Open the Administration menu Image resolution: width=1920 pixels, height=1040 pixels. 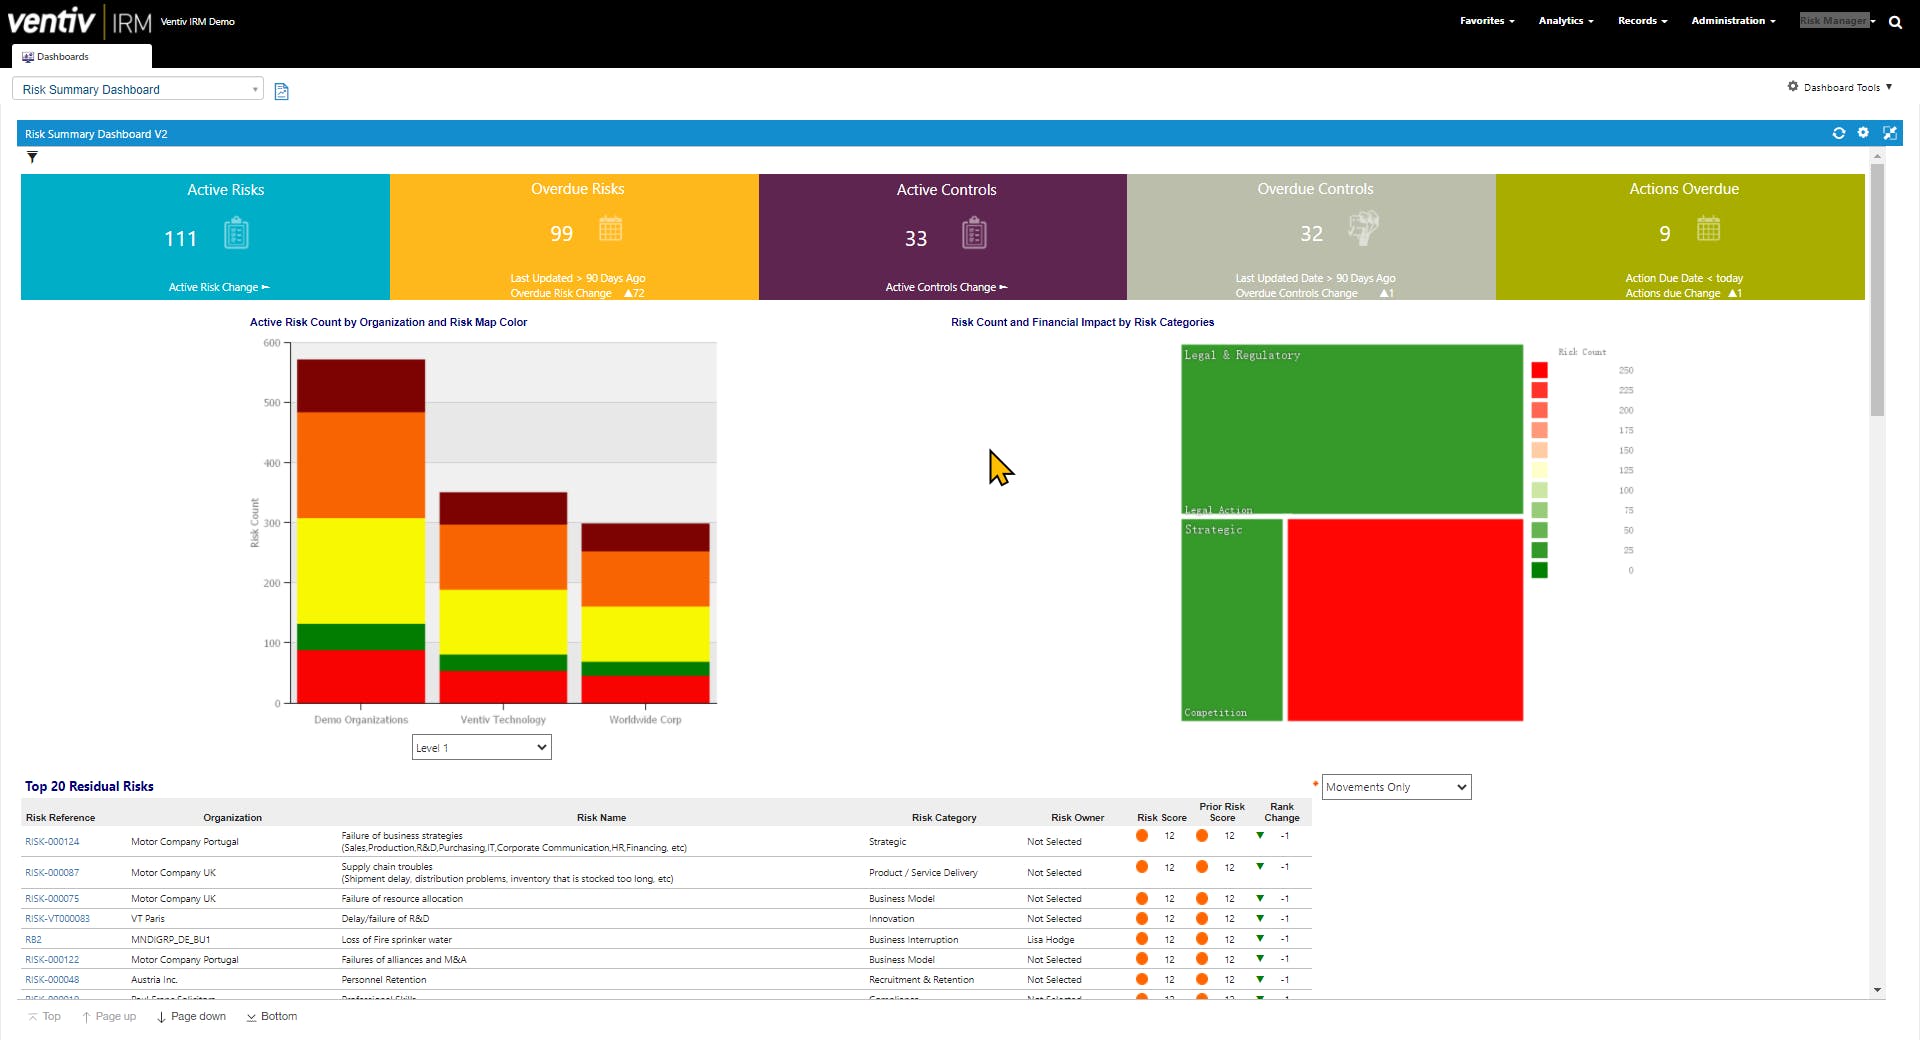1733,21
